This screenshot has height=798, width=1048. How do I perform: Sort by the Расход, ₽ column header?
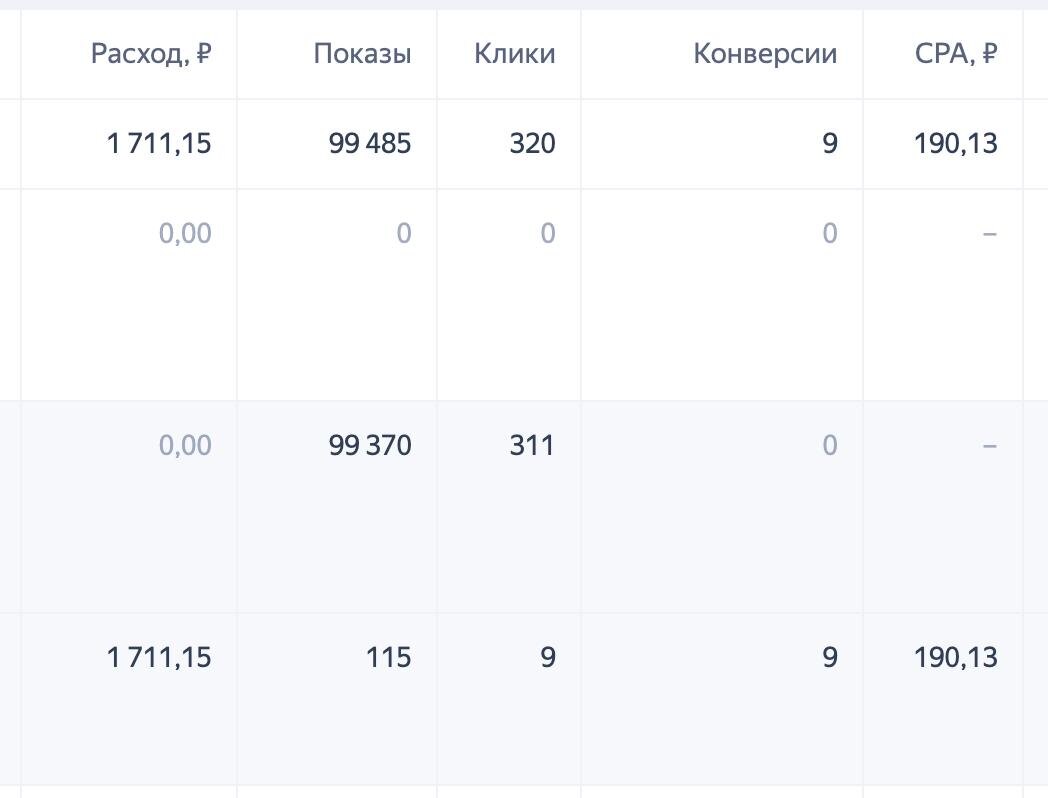coord(151,54)
